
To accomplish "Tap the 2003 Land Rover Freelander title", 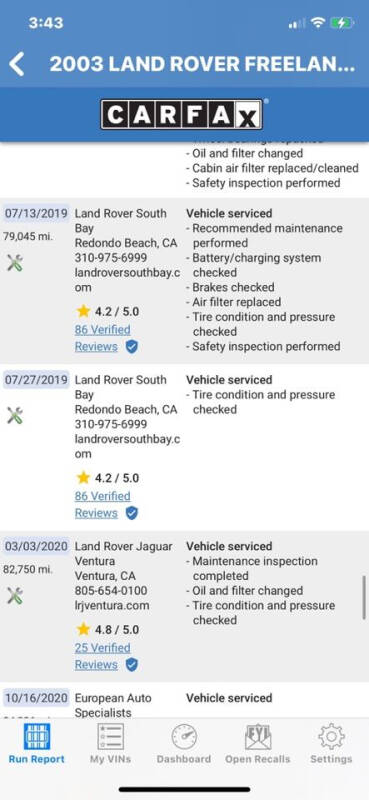I will [202, 64].
